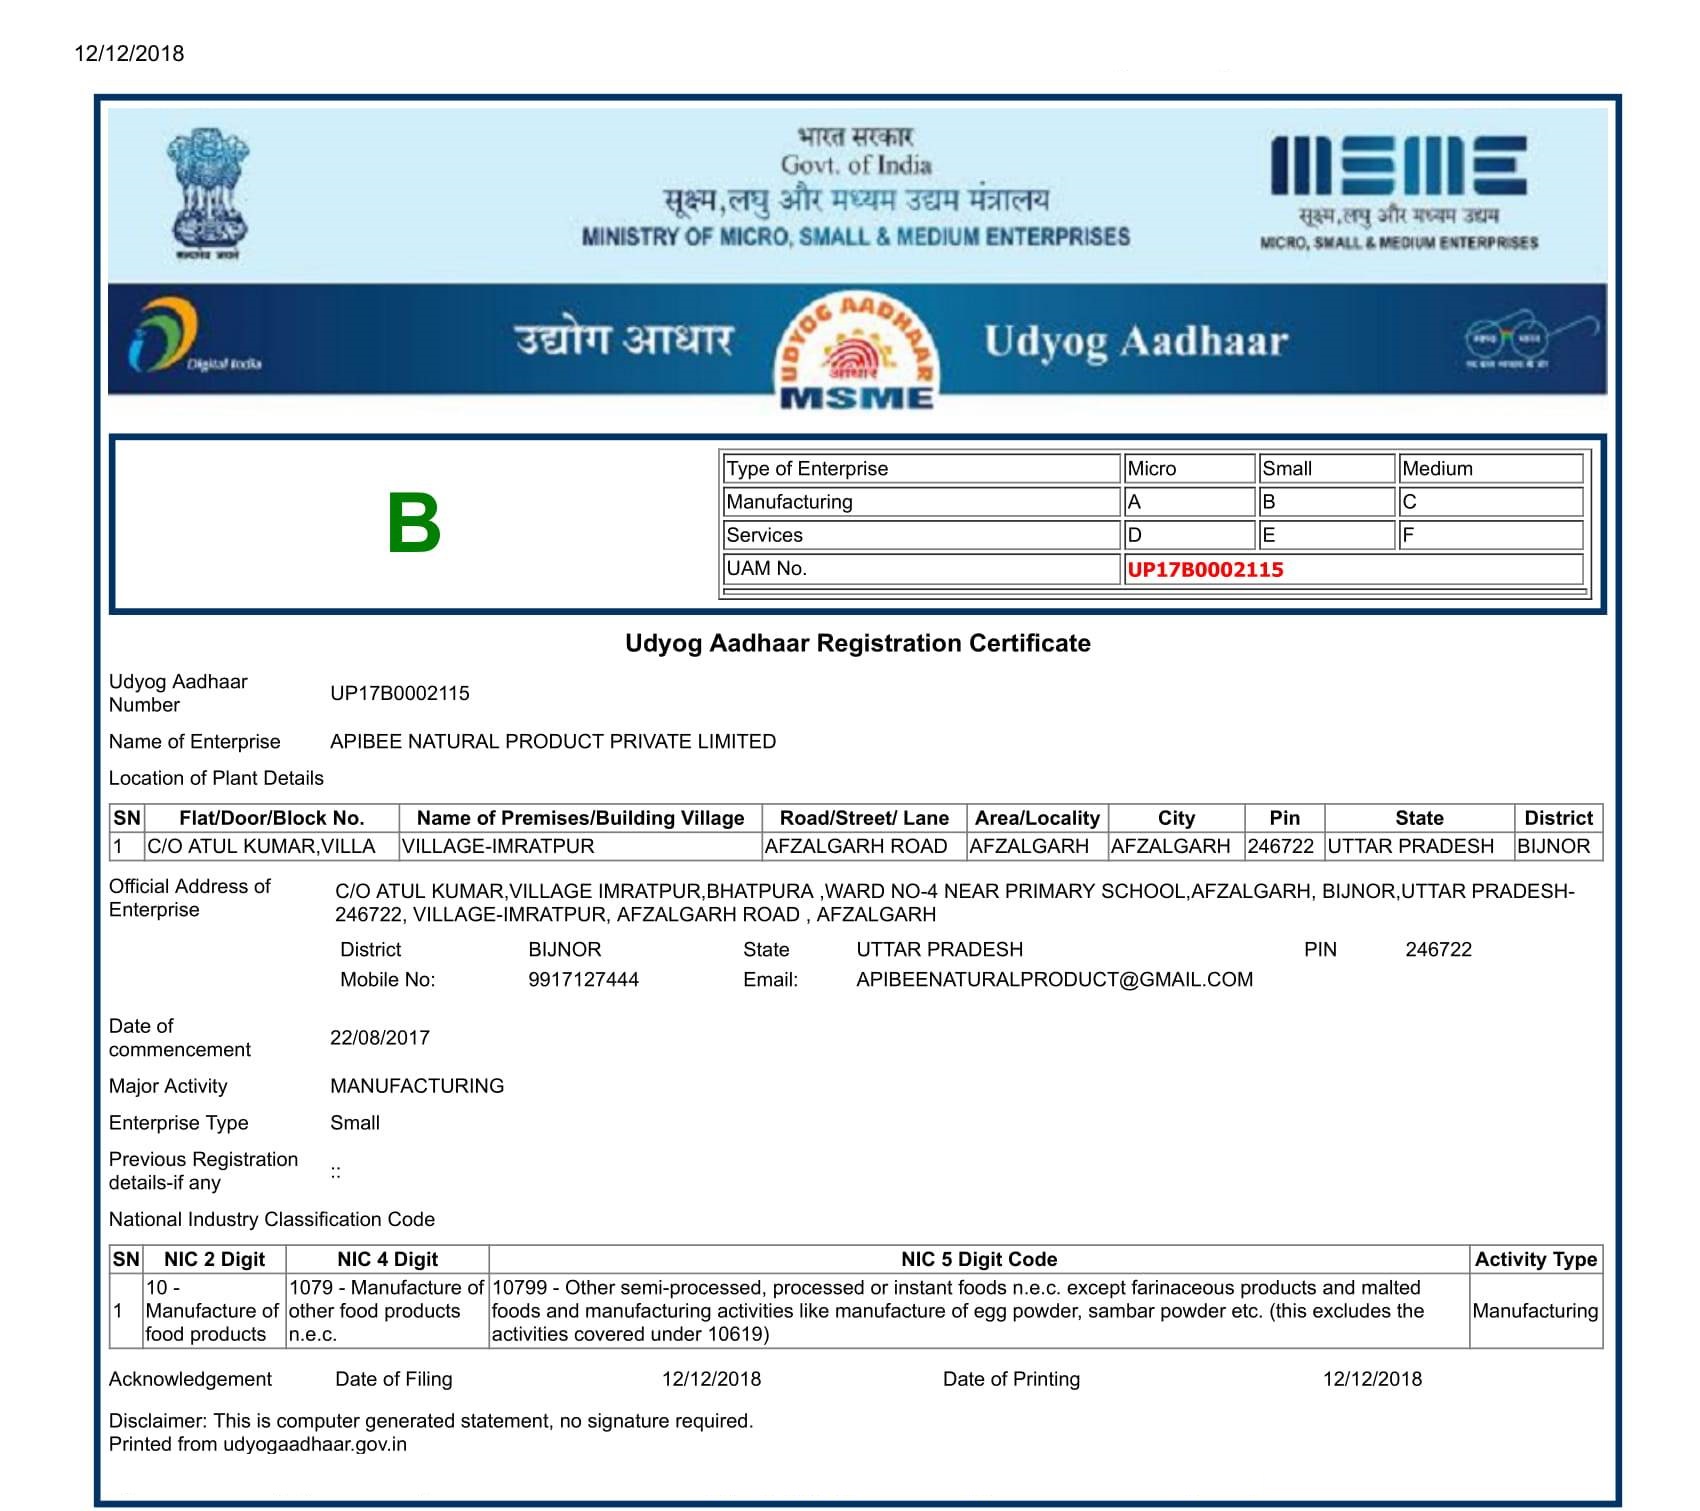Click the commencement date 22/08/2017
1700x1511 pixels.
380,1037
